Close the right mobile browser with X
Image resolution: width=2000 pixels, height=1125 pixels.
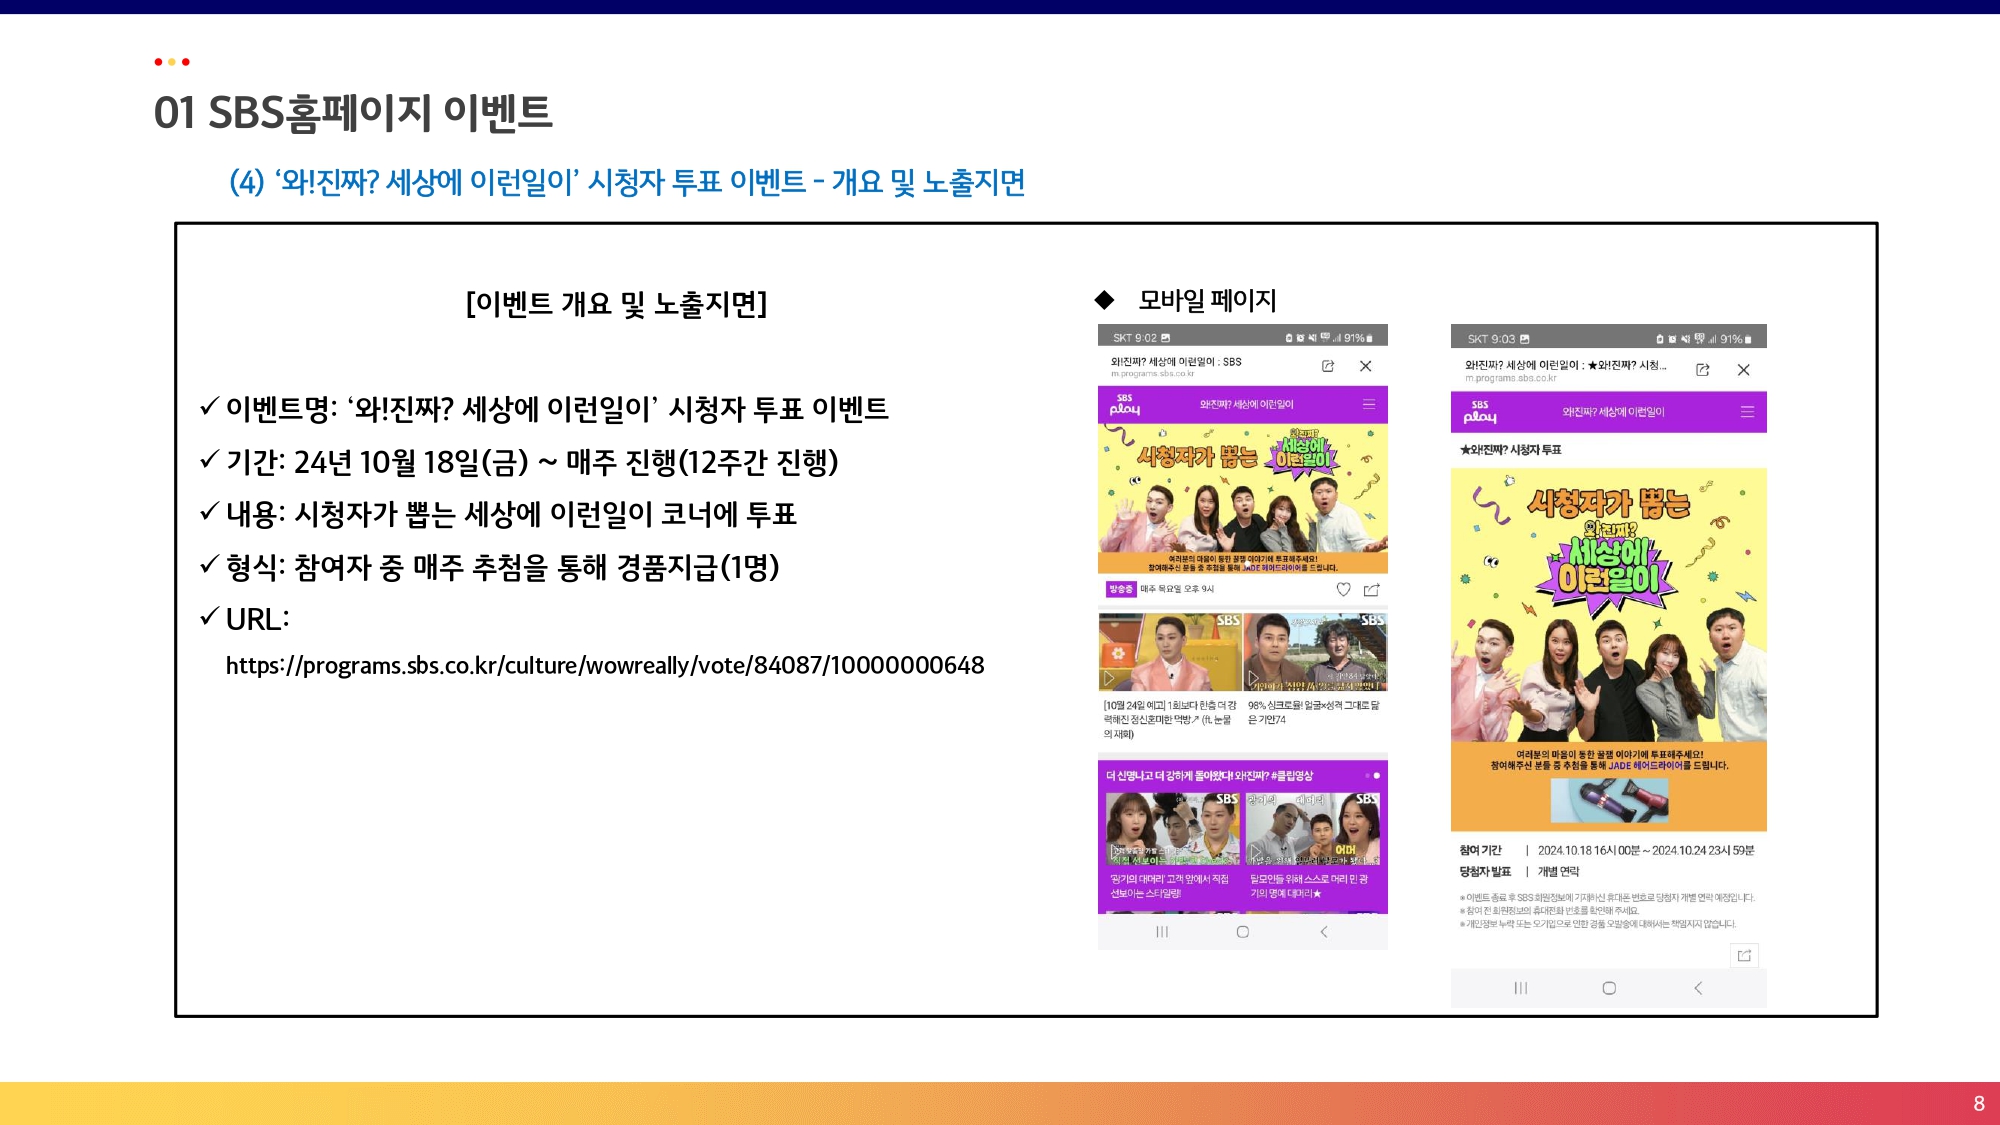(1743, 370)
